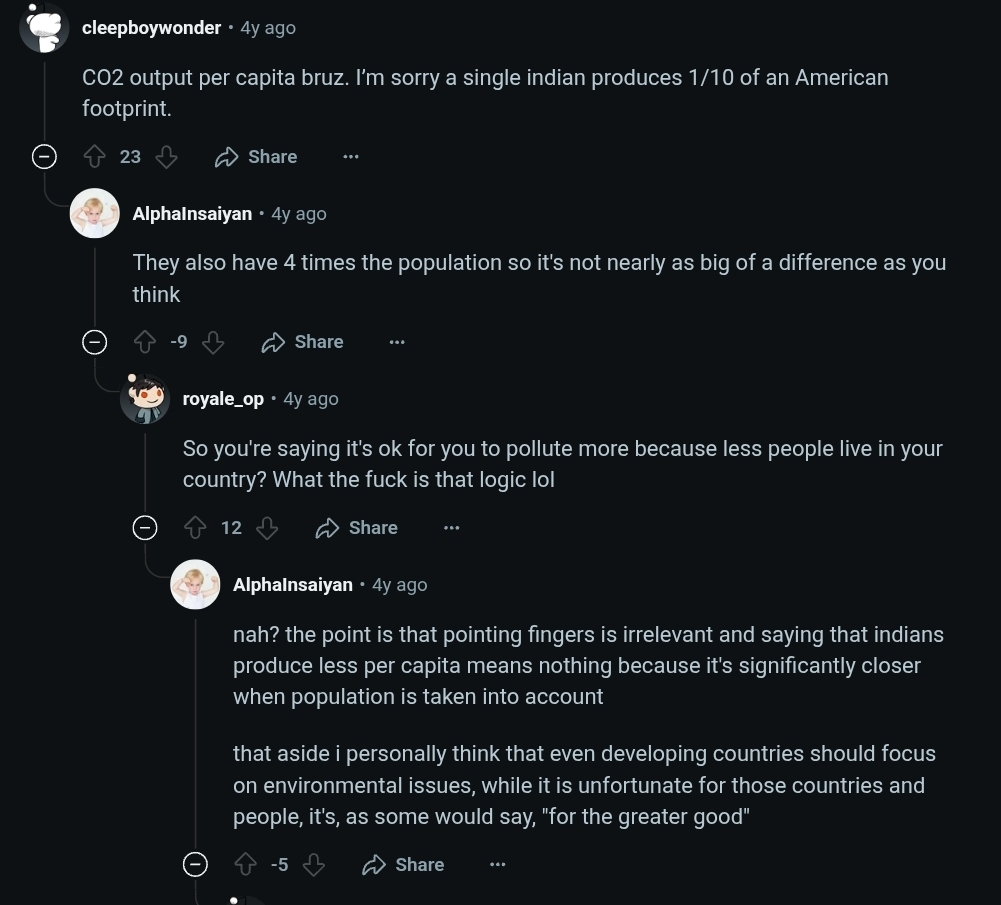Screen dimensions: 1001x905
Task: Share cleepboywonder's comment
Action: 256,157
